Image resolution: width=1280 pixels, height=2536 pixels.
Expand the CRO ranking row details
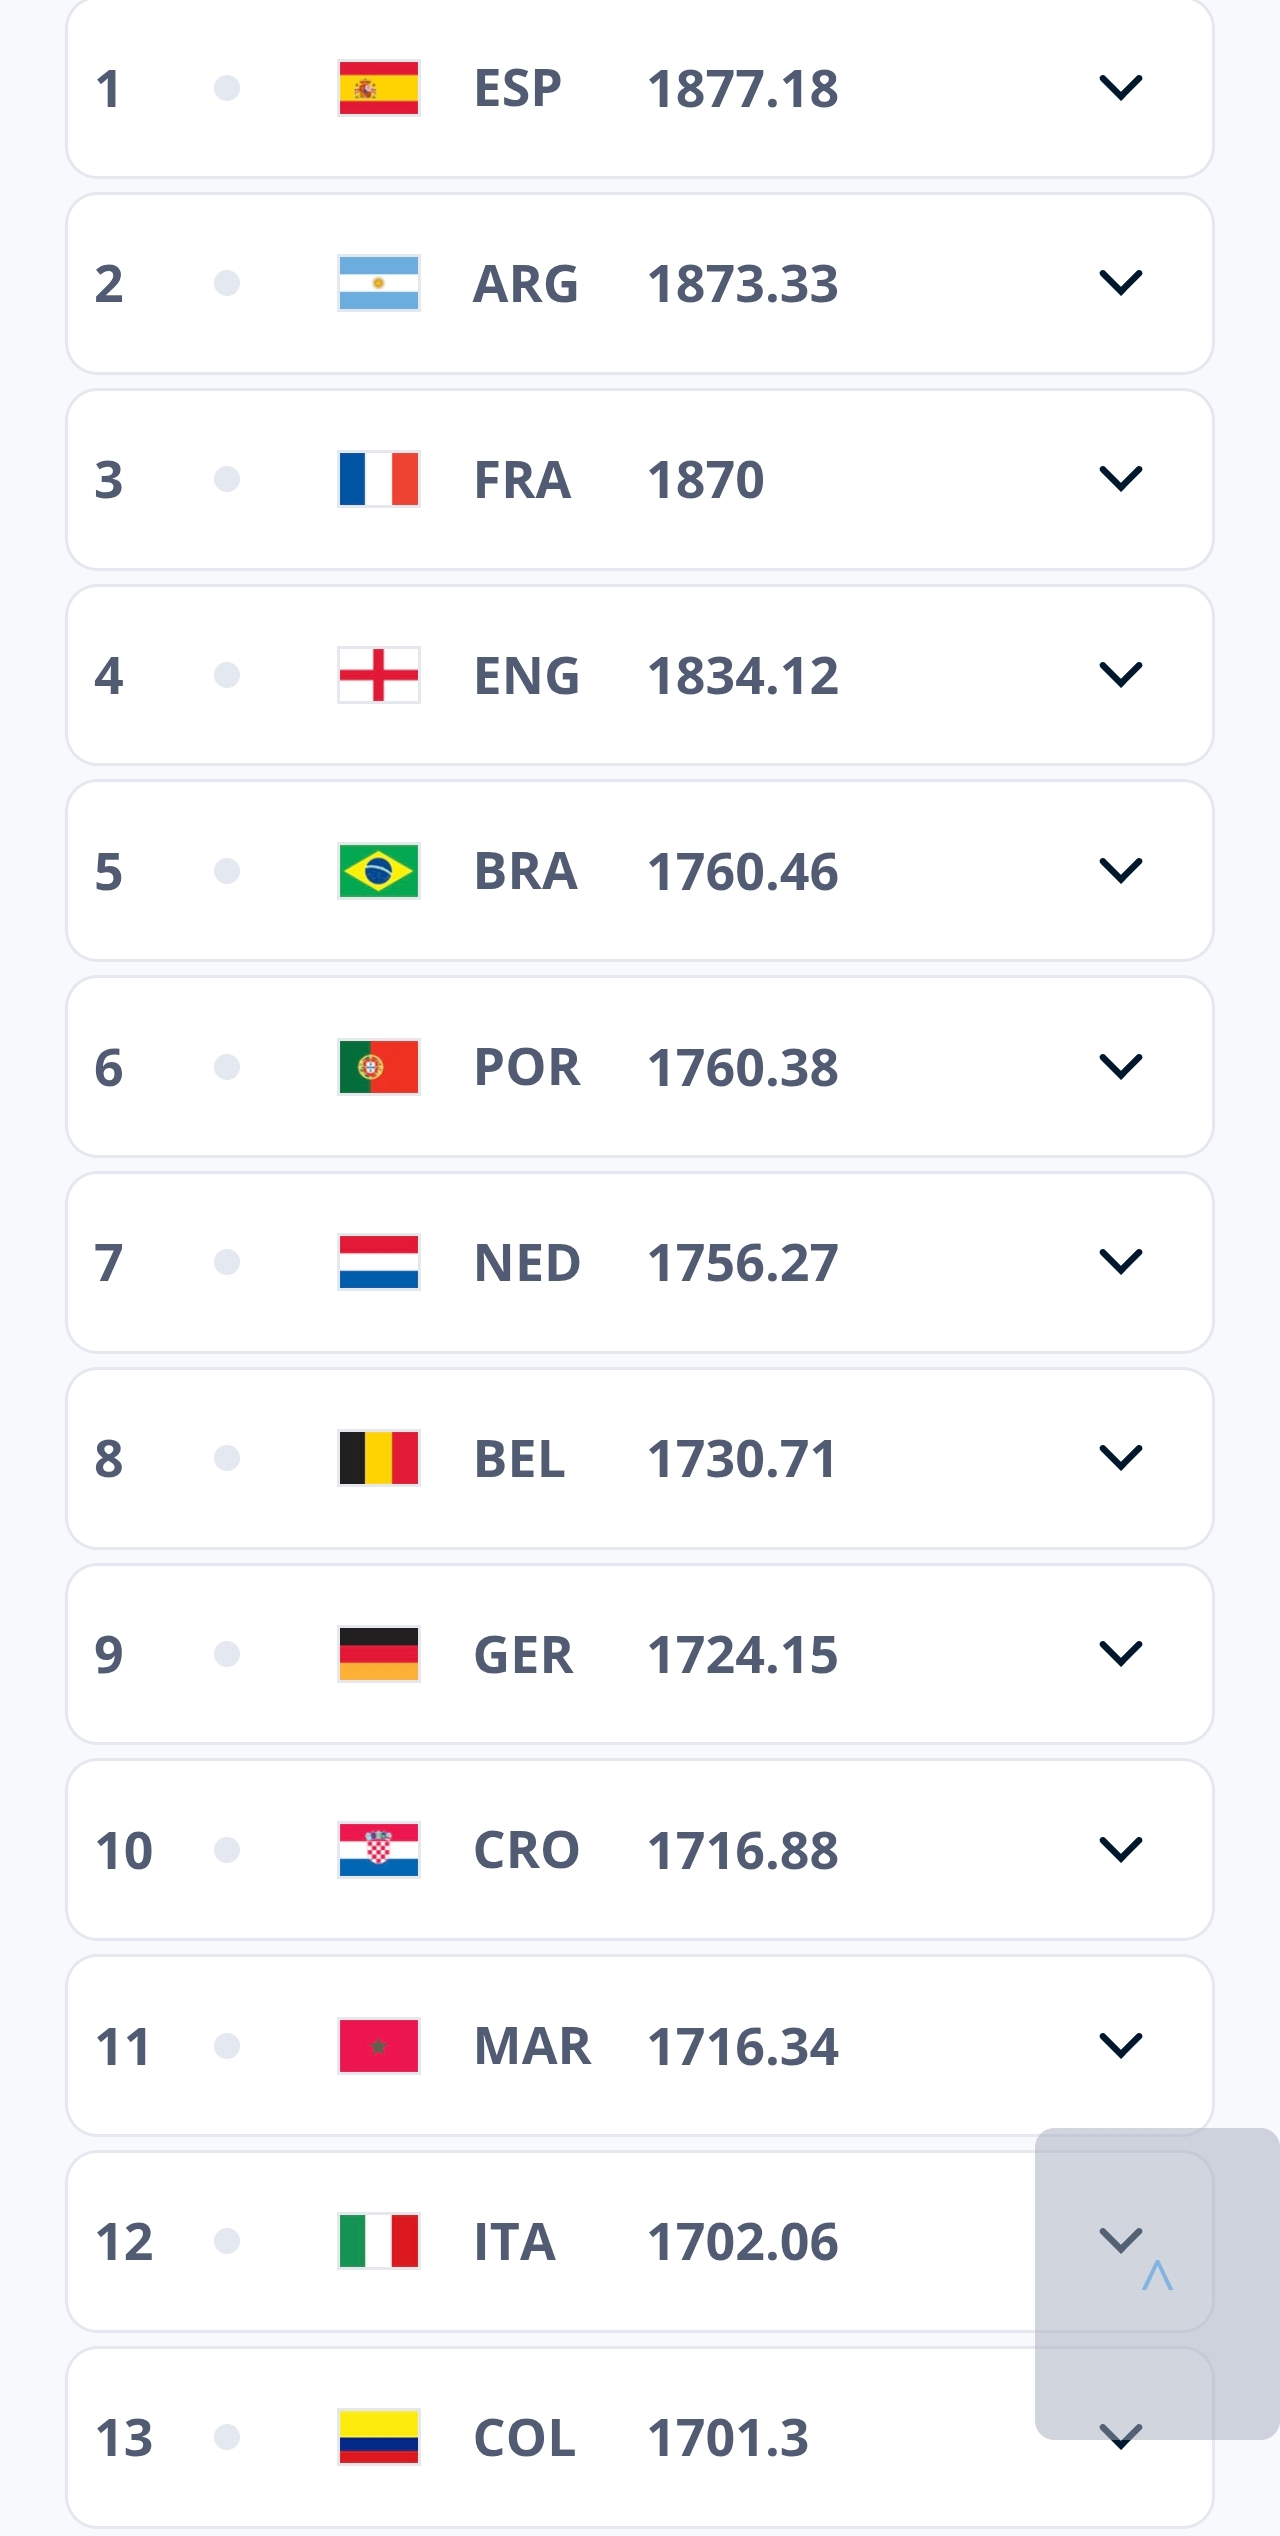pos(1120,1849)
